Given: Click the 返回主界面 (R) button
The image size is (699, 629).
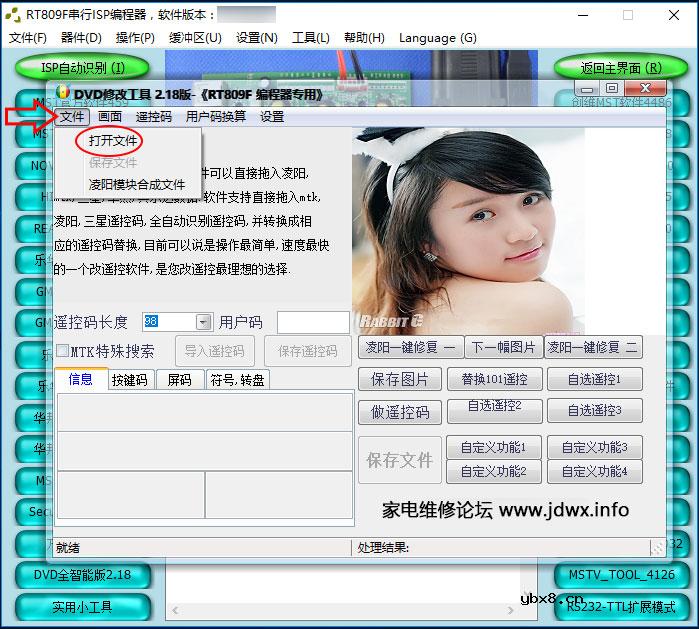Looking at the screenshot, I should [x=621, y=68].
